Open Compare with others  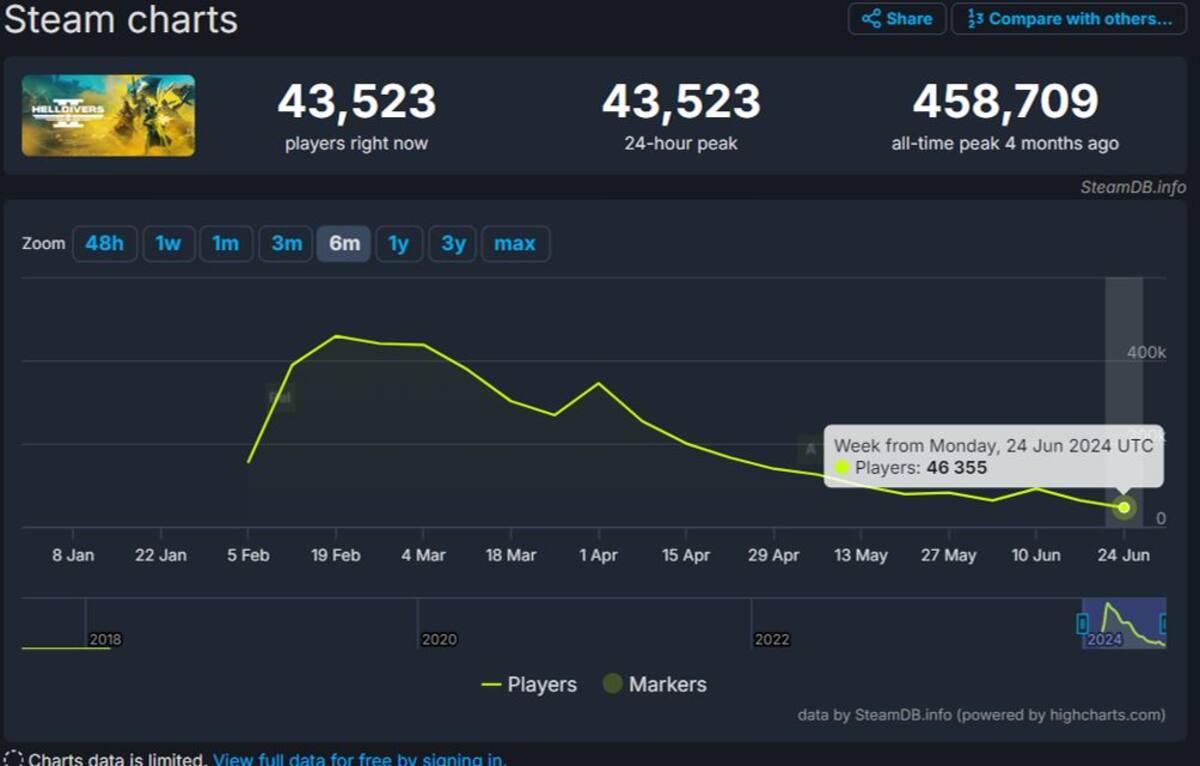coord(1069,19)
